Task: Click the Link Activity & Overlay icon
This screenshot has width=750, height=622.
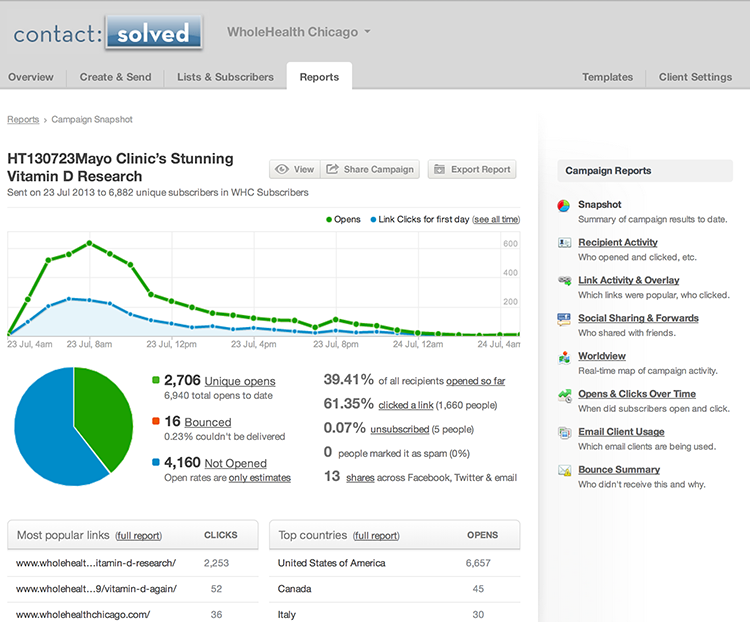Action: coord(565,281)
